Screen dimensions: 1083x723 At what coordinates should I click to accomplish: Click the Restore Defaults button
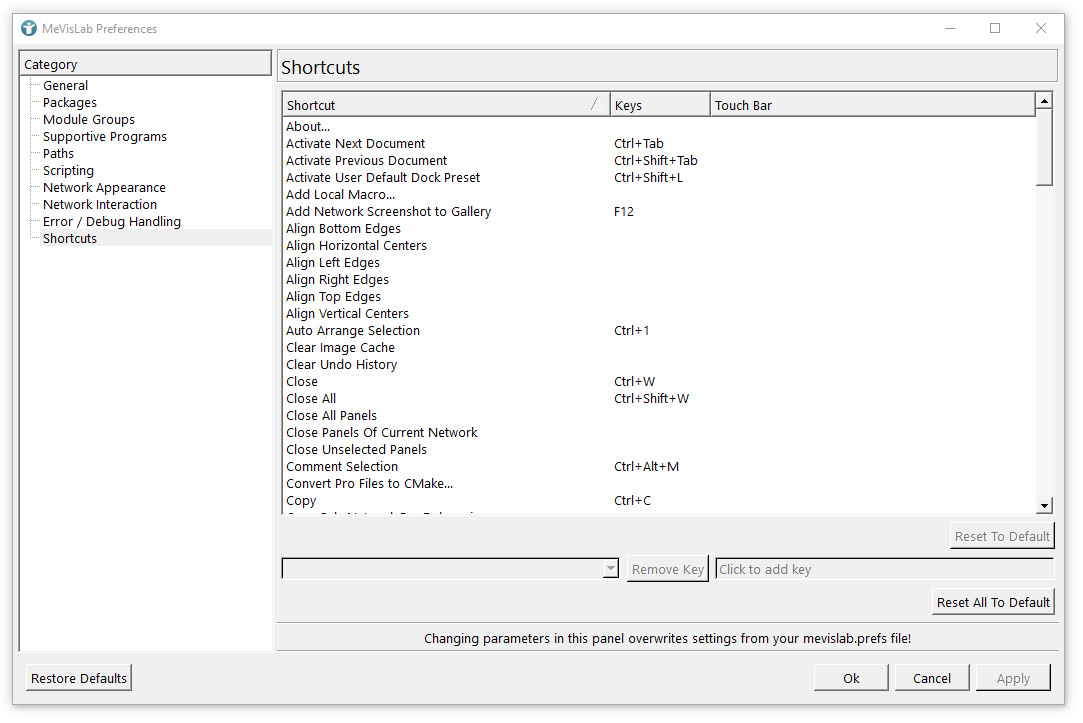(79, 678)
